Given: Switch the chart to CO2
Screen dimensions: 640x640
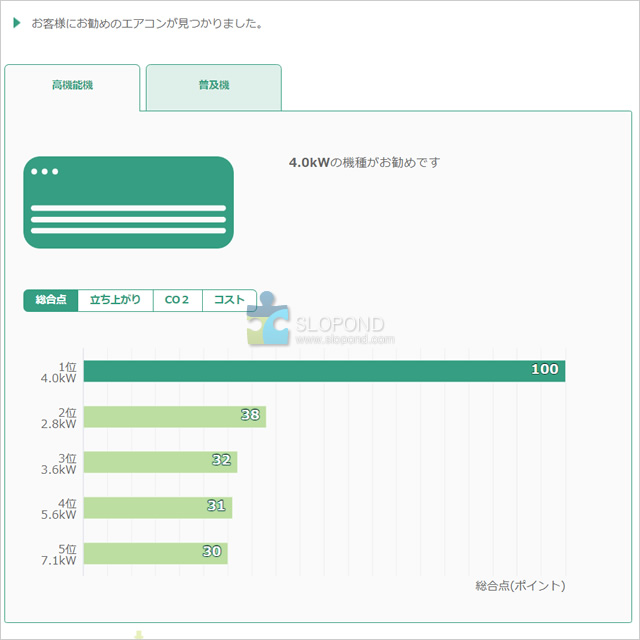Looking at the screenshot, I should (x=177, y=300).
